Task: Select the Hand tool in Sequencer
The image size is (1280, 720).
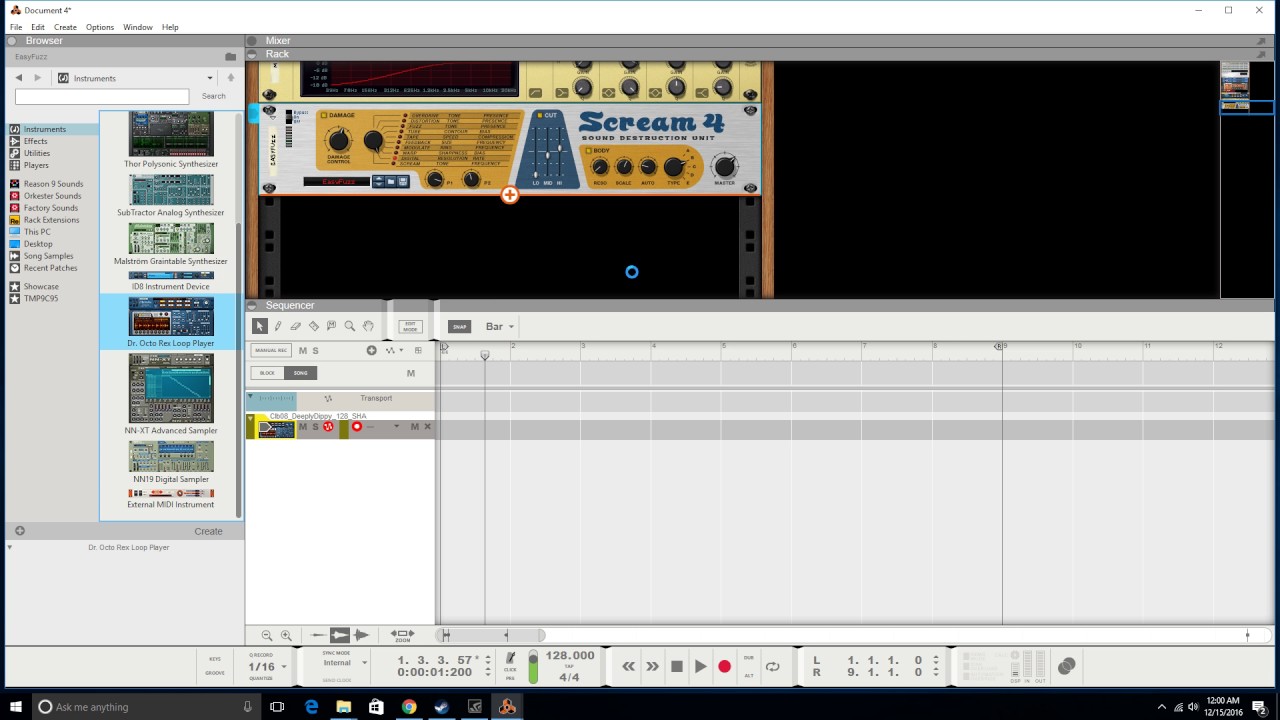Action: (x=368, y=326)
